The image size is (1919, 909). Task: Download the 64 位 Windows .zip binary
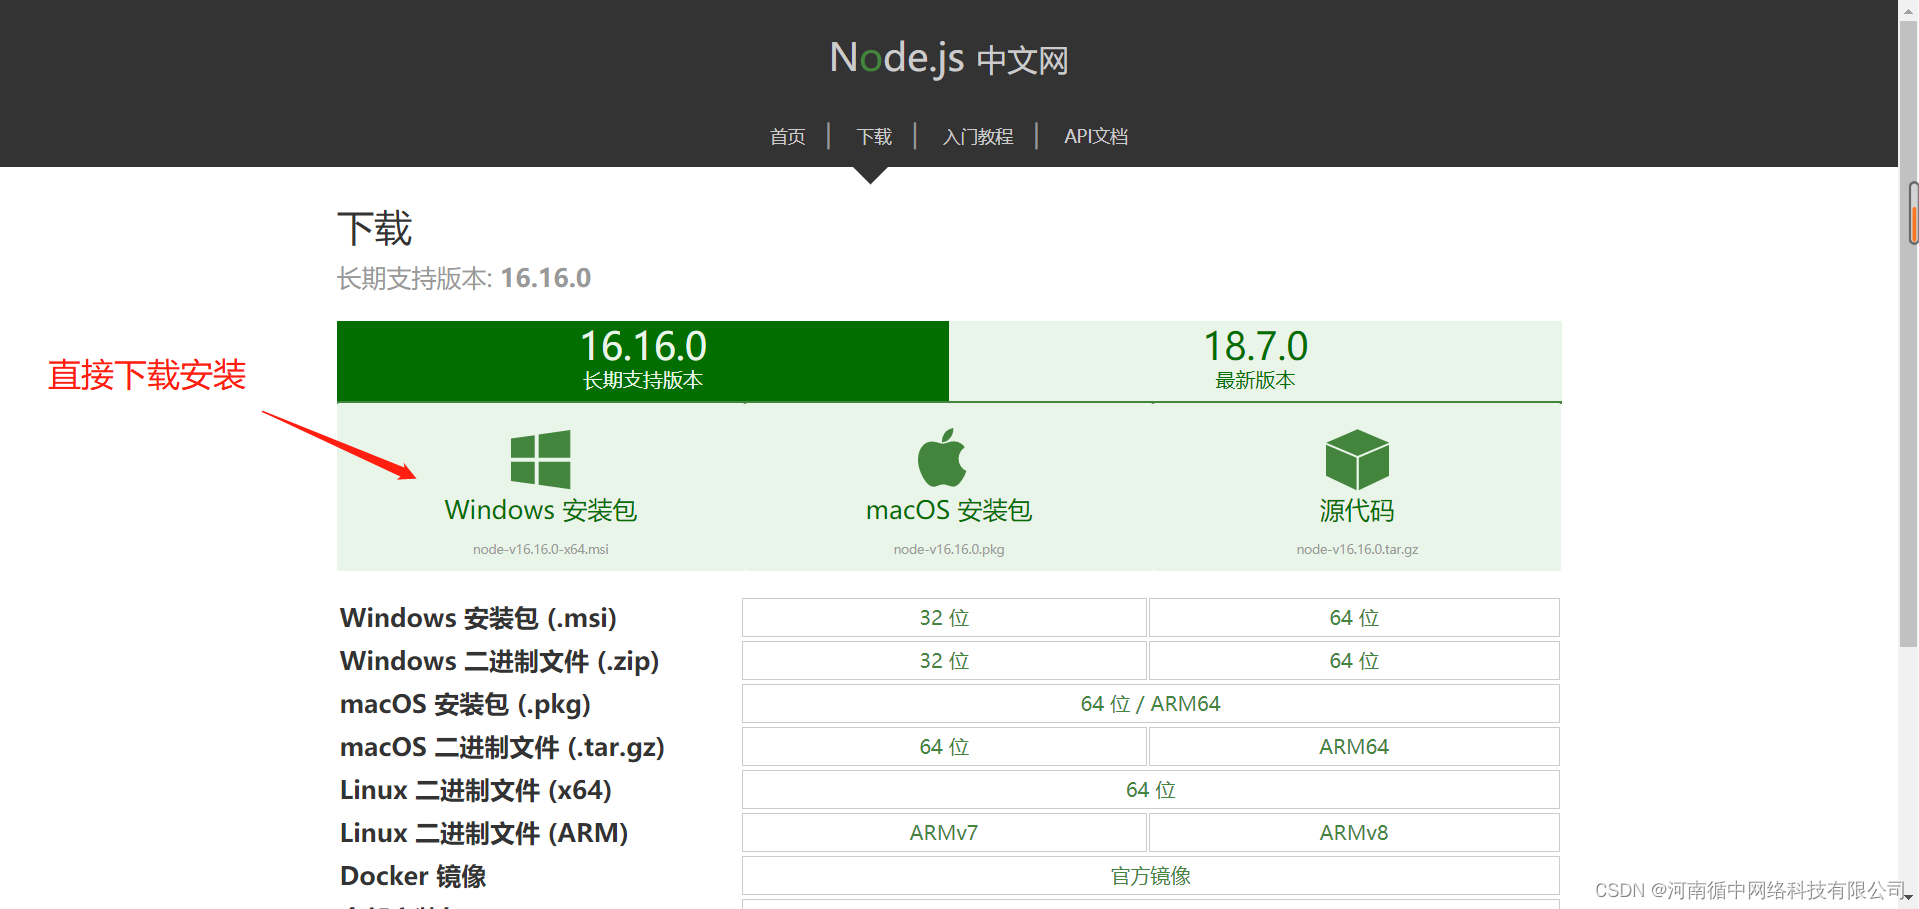[x=1354, y=661]
